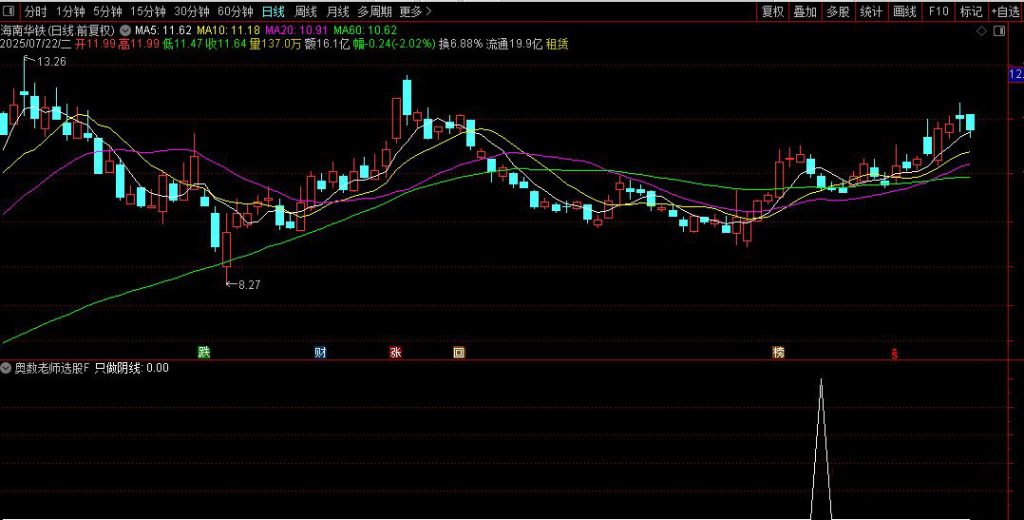Click the 复权 adjustment button

(773, 12)
